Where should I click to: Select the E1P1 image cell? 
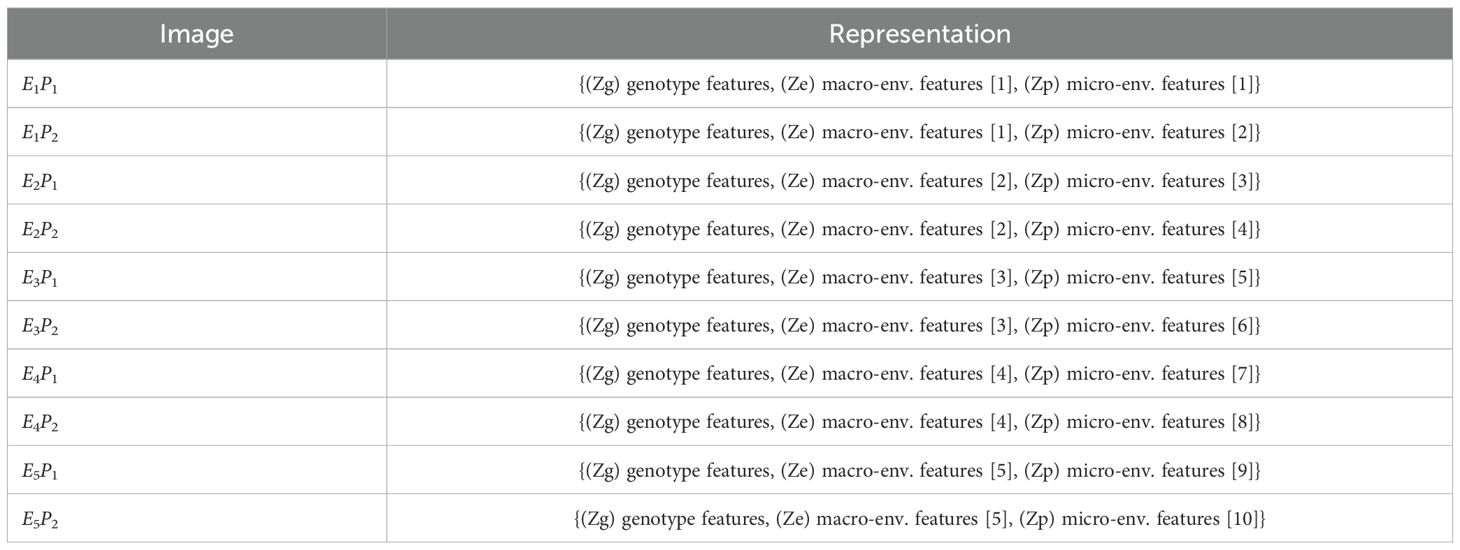pos(41,85)
